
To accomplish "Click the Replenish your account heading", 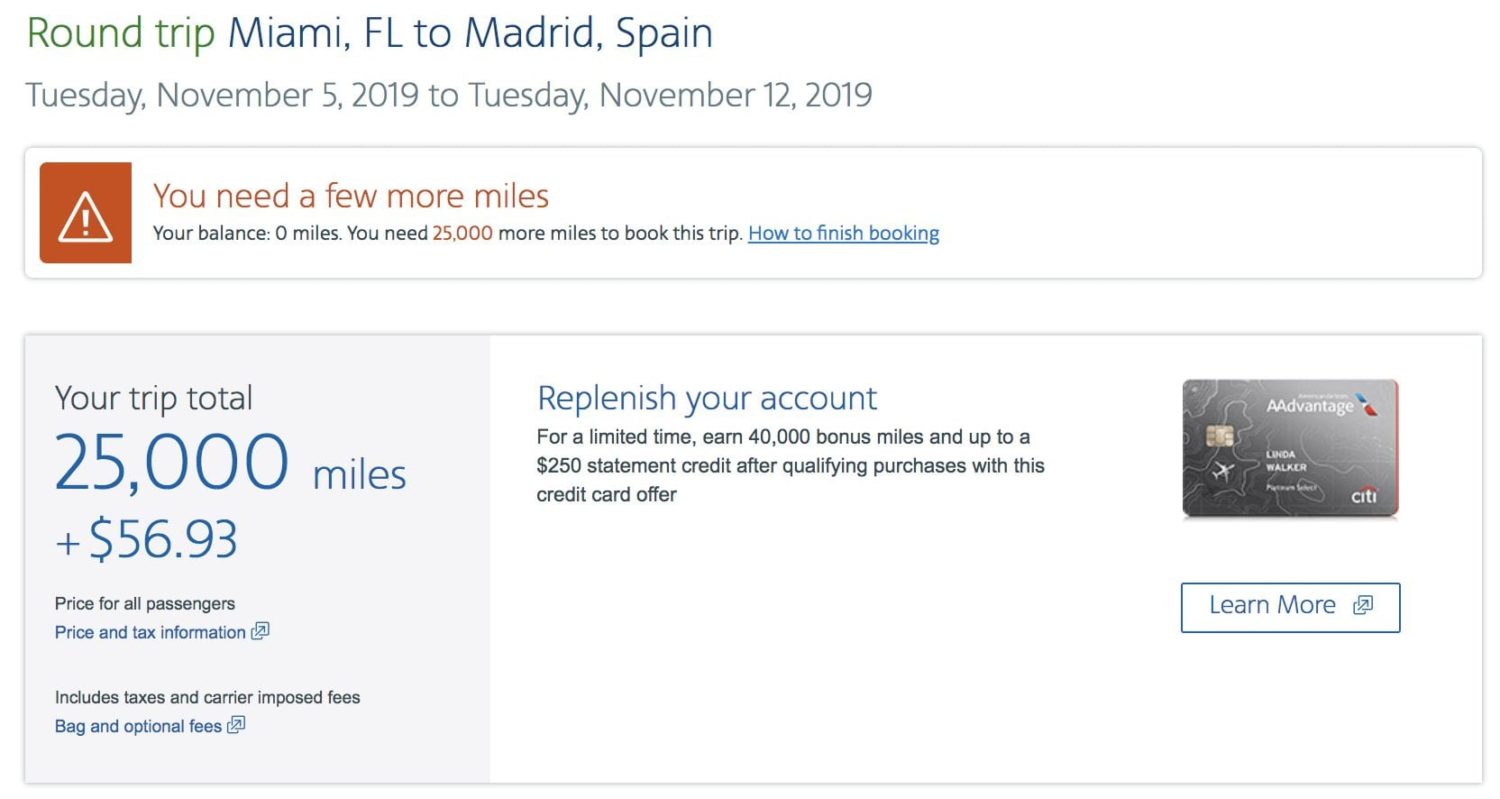I will point(707,398).
